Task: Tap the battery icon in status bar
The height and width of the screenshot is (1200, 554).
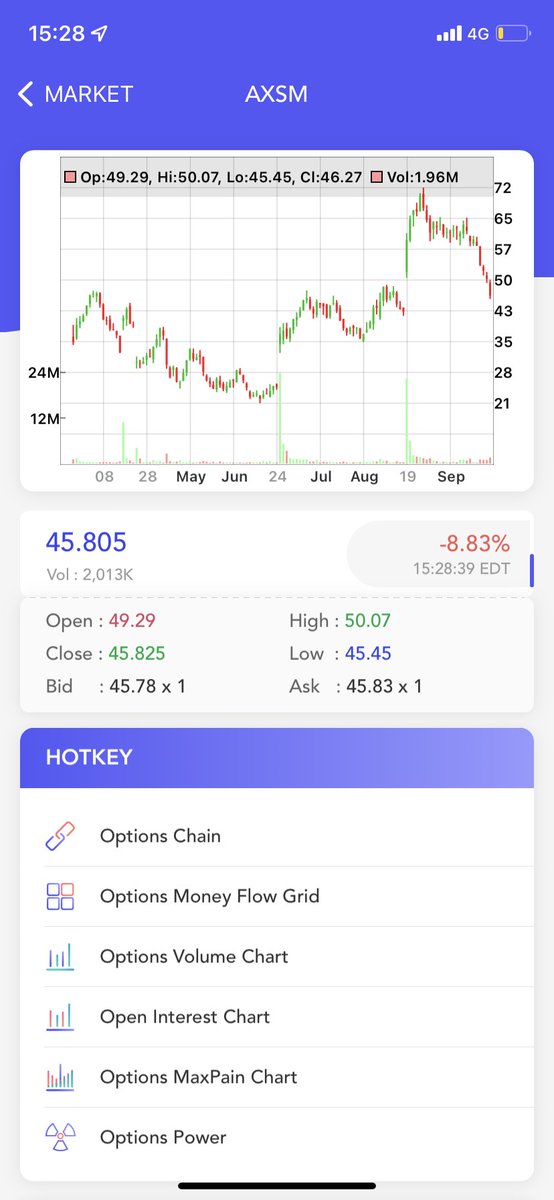Action: [x=514, y=34]
